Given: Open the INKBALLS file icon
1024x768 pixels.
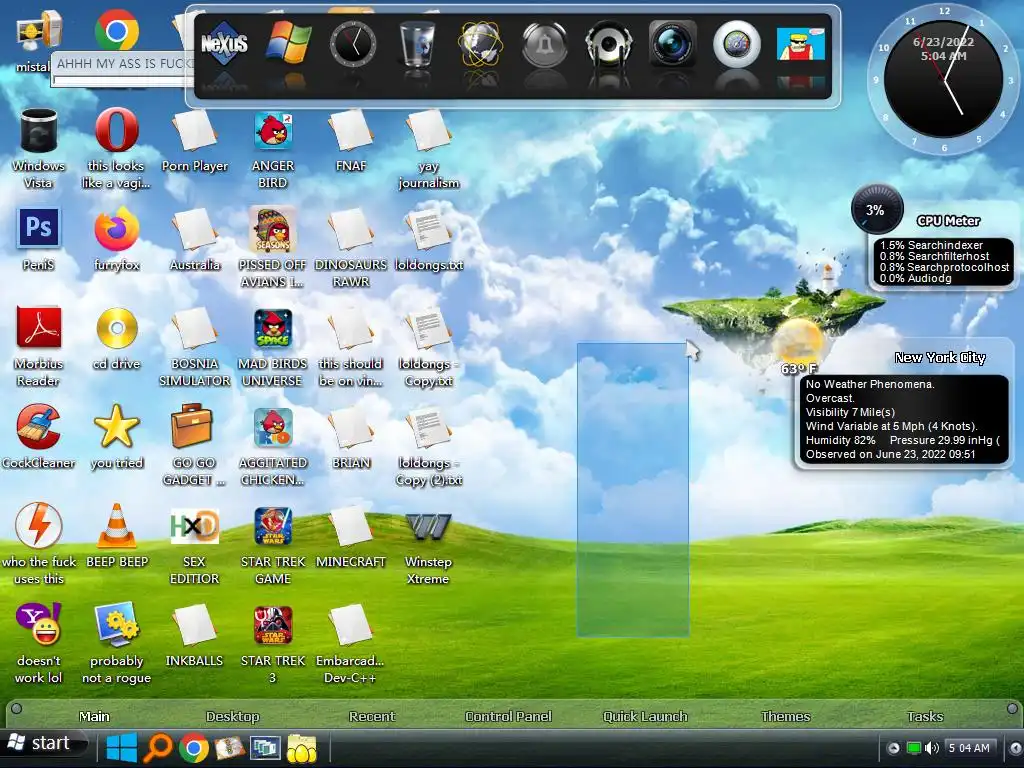Looking at the screenshot, I should pos(195,625).
